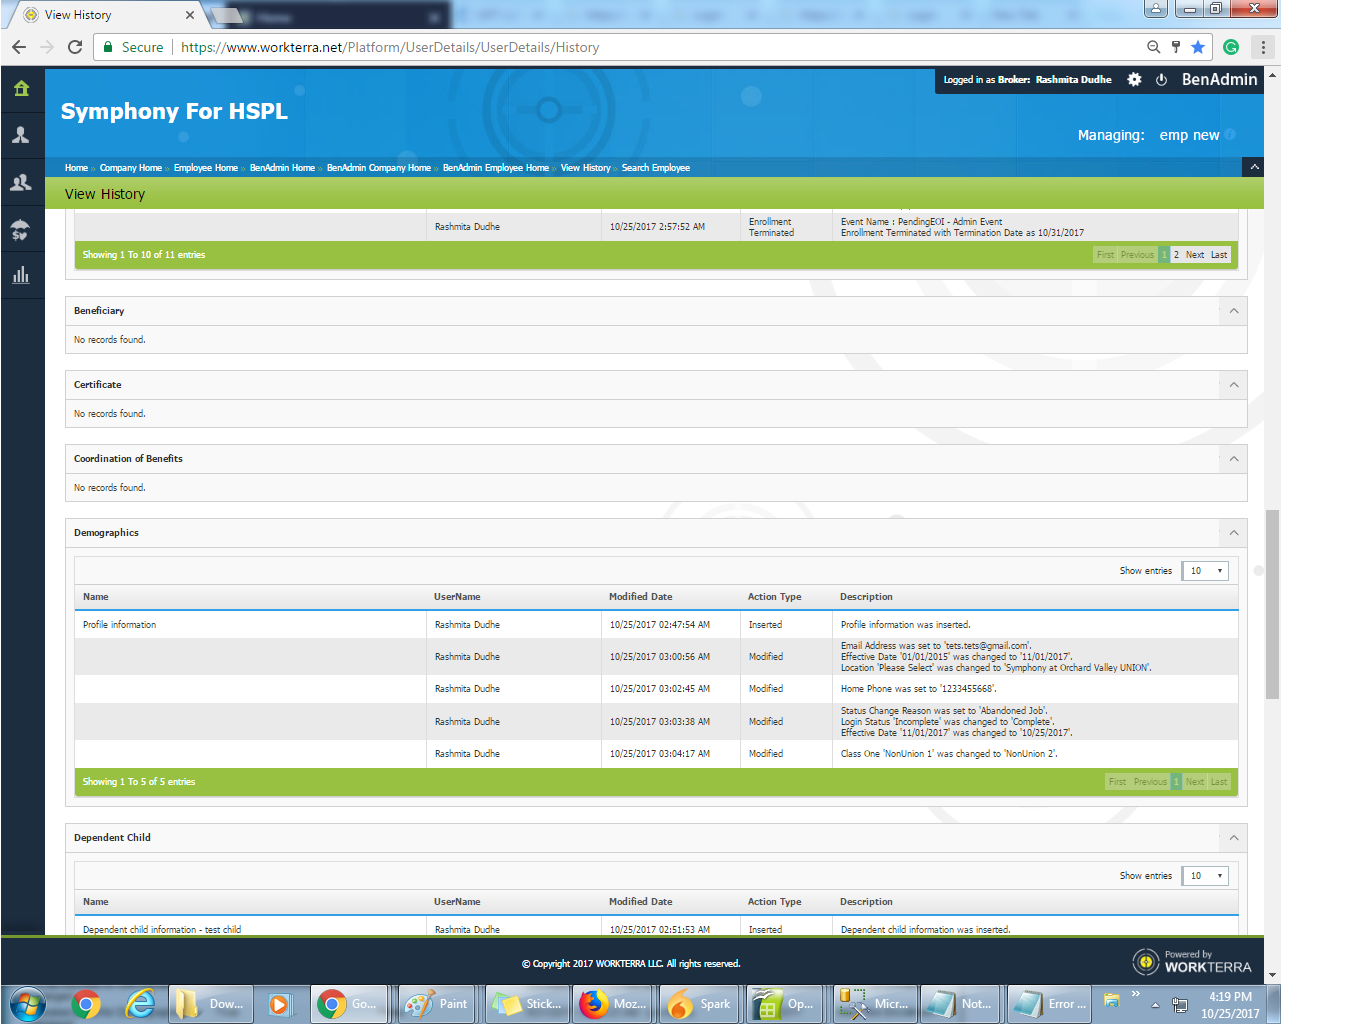Go to Employee Home breadcrumb
Image resolution: width=1358 pixels, height=1024 pixels.
tap(206, 168)
